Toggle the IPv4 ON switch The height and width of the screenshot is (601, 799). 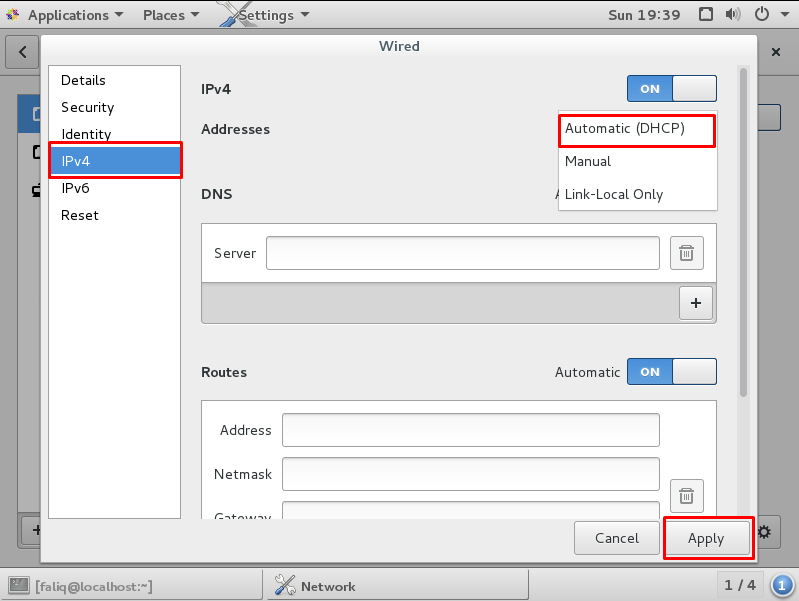coord(672,89)
